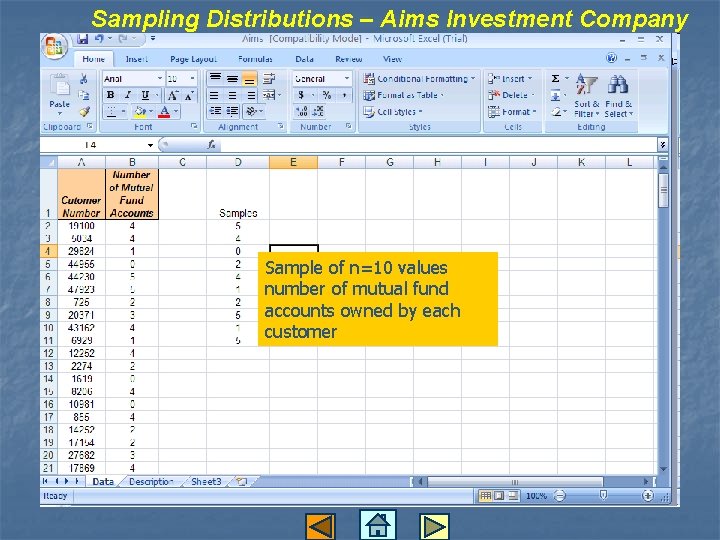Apply percent style
720x540 pixels.
coord(326,95)
